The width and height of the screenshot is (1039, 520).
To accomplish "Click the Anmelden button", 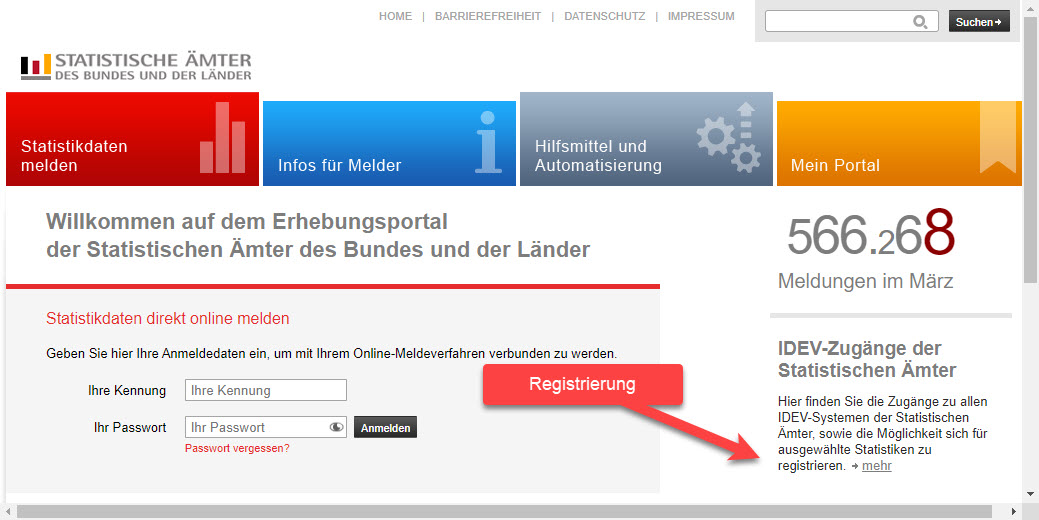I will pos(386,428).
